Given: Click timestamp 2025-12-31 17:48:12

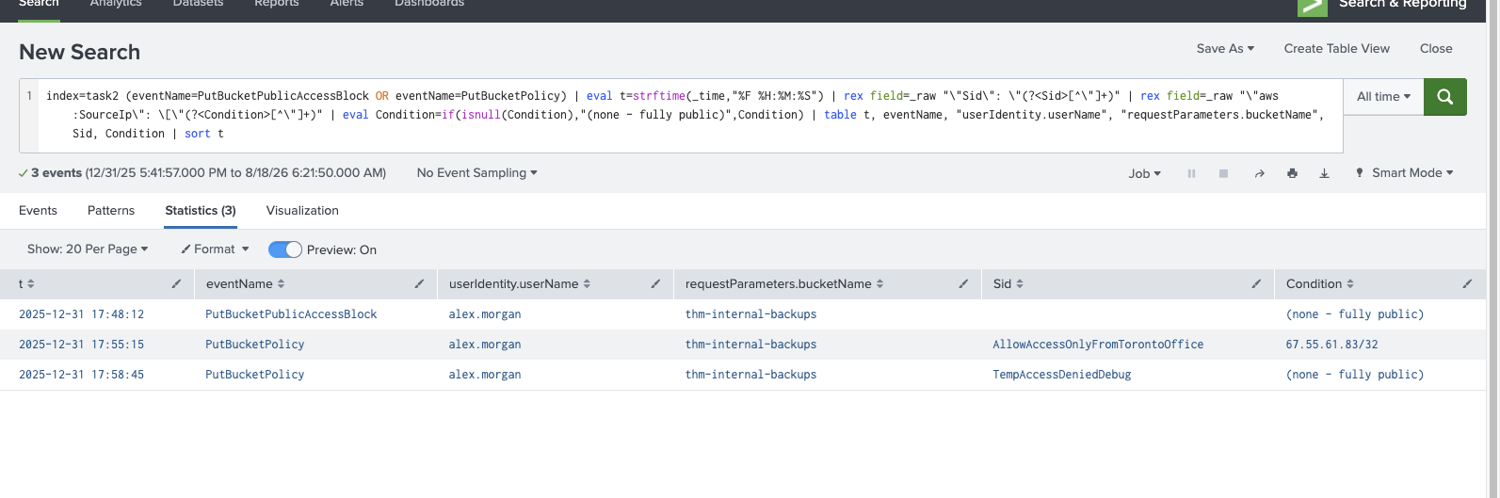Looking at the screenshot, I should pos(82,314).
